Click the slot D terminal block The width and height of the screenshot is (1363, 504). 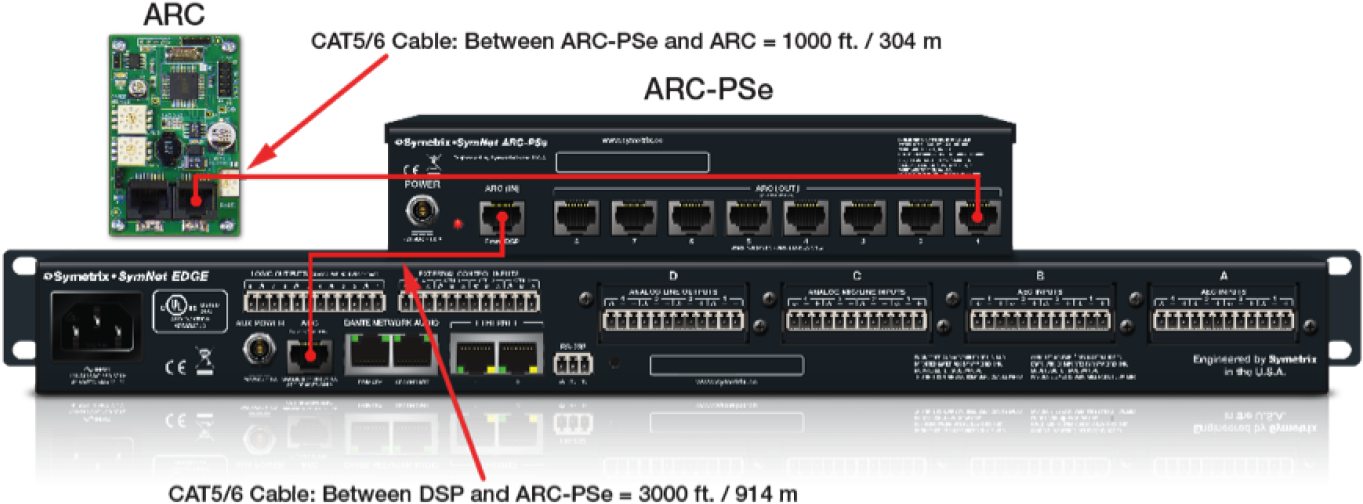pyautogui.click(x=671, y=320)
